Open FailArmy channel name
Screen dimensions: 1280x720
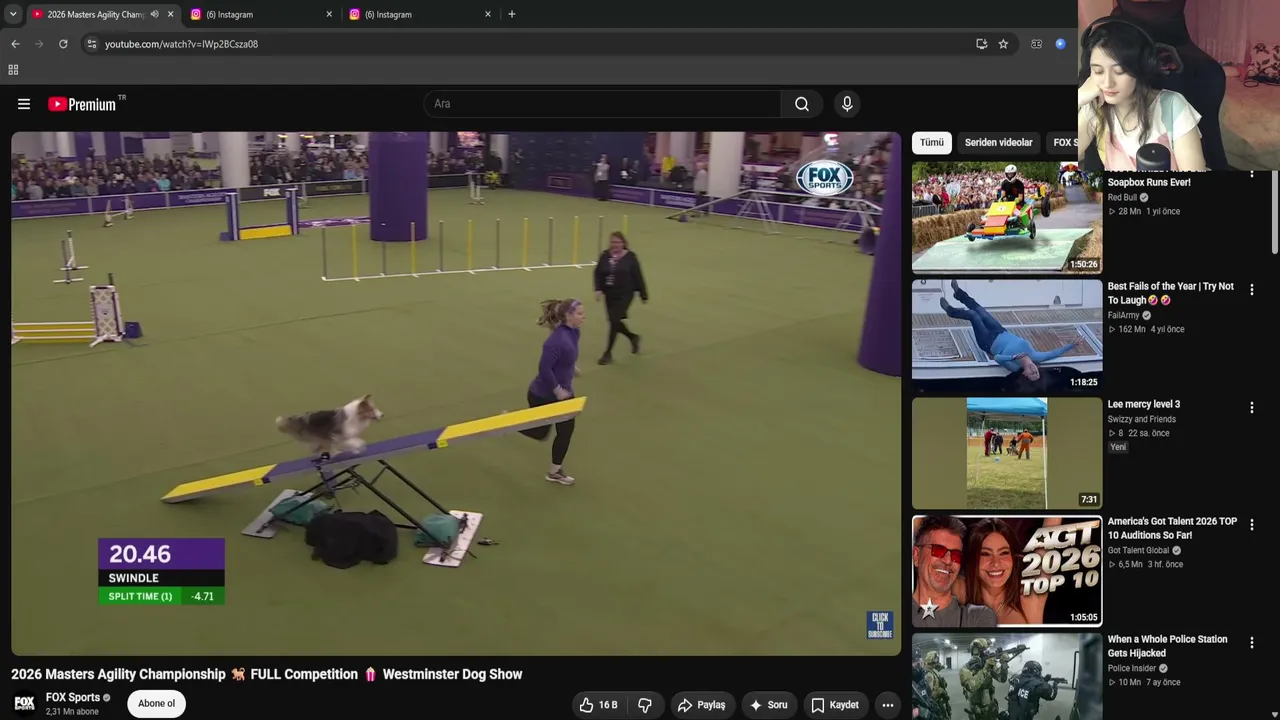click(x=1124, y=315)
